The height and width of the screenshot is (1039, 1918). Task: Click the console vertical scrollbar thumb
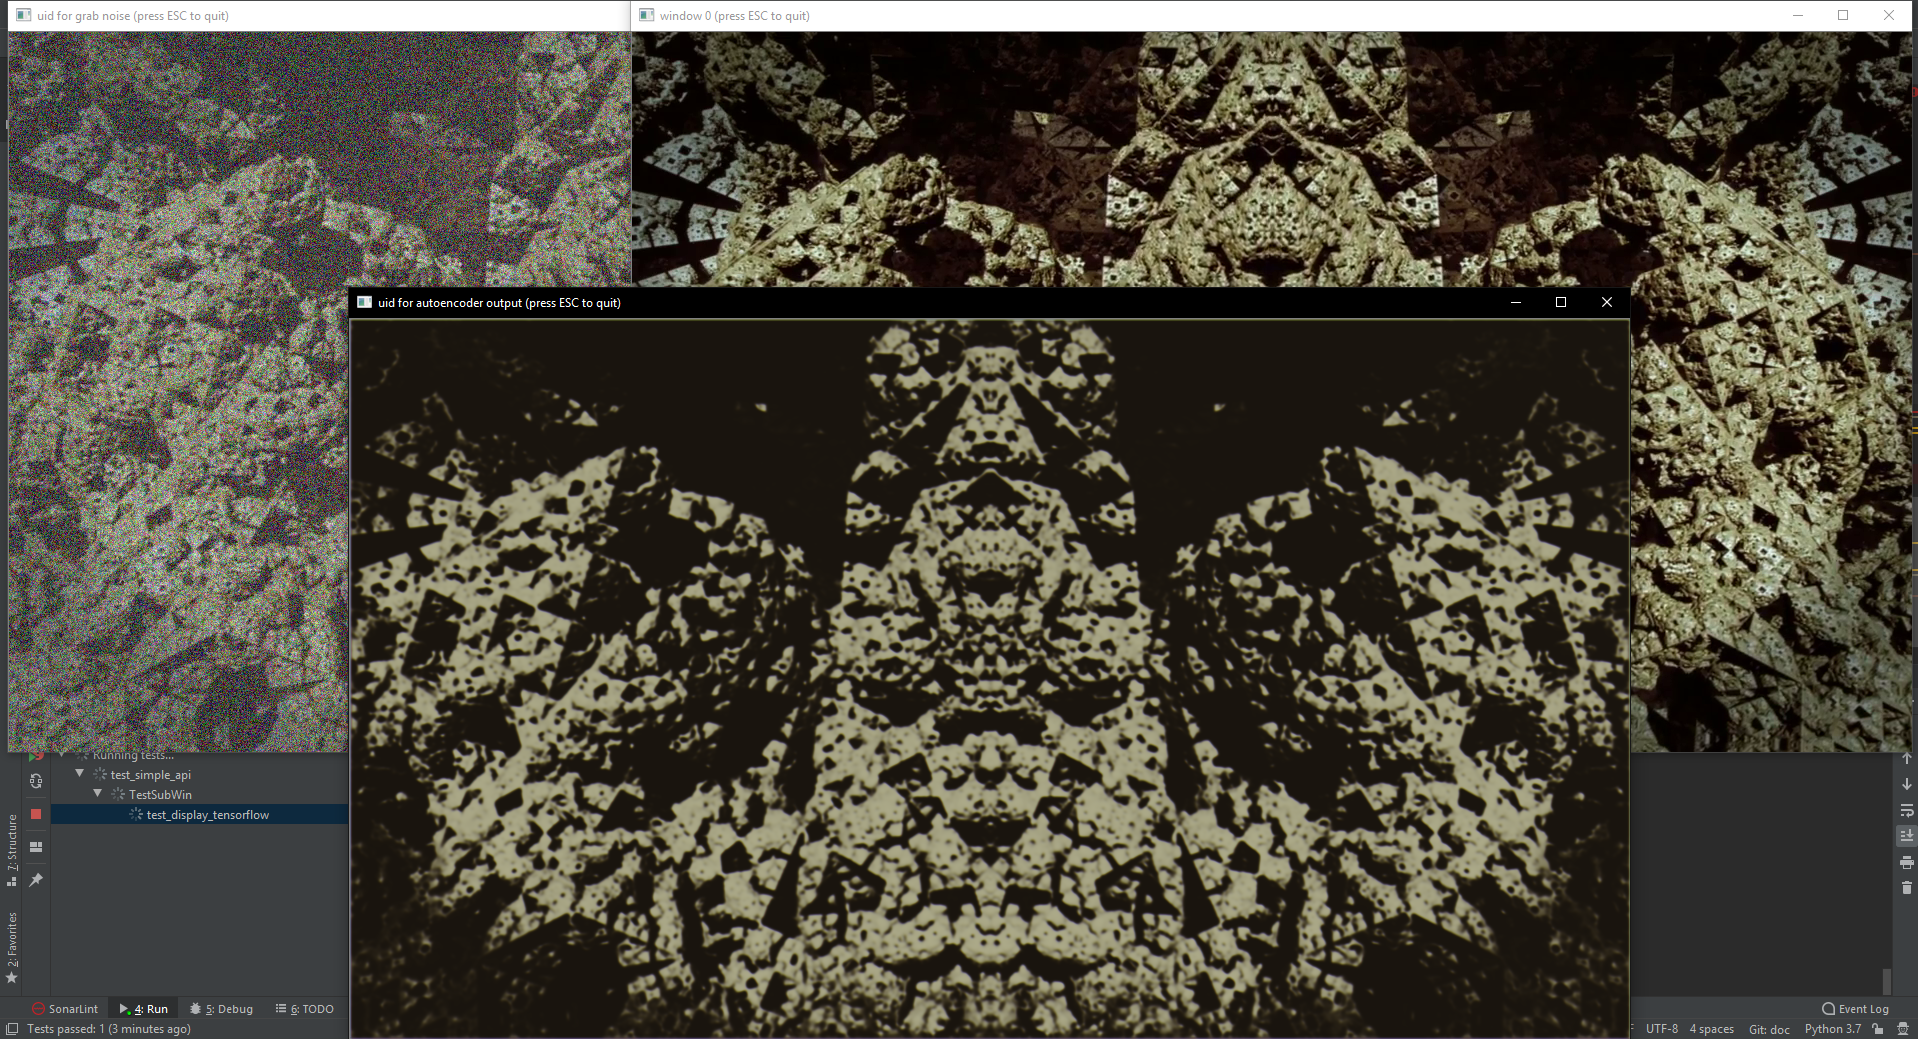coord(1886,981)
